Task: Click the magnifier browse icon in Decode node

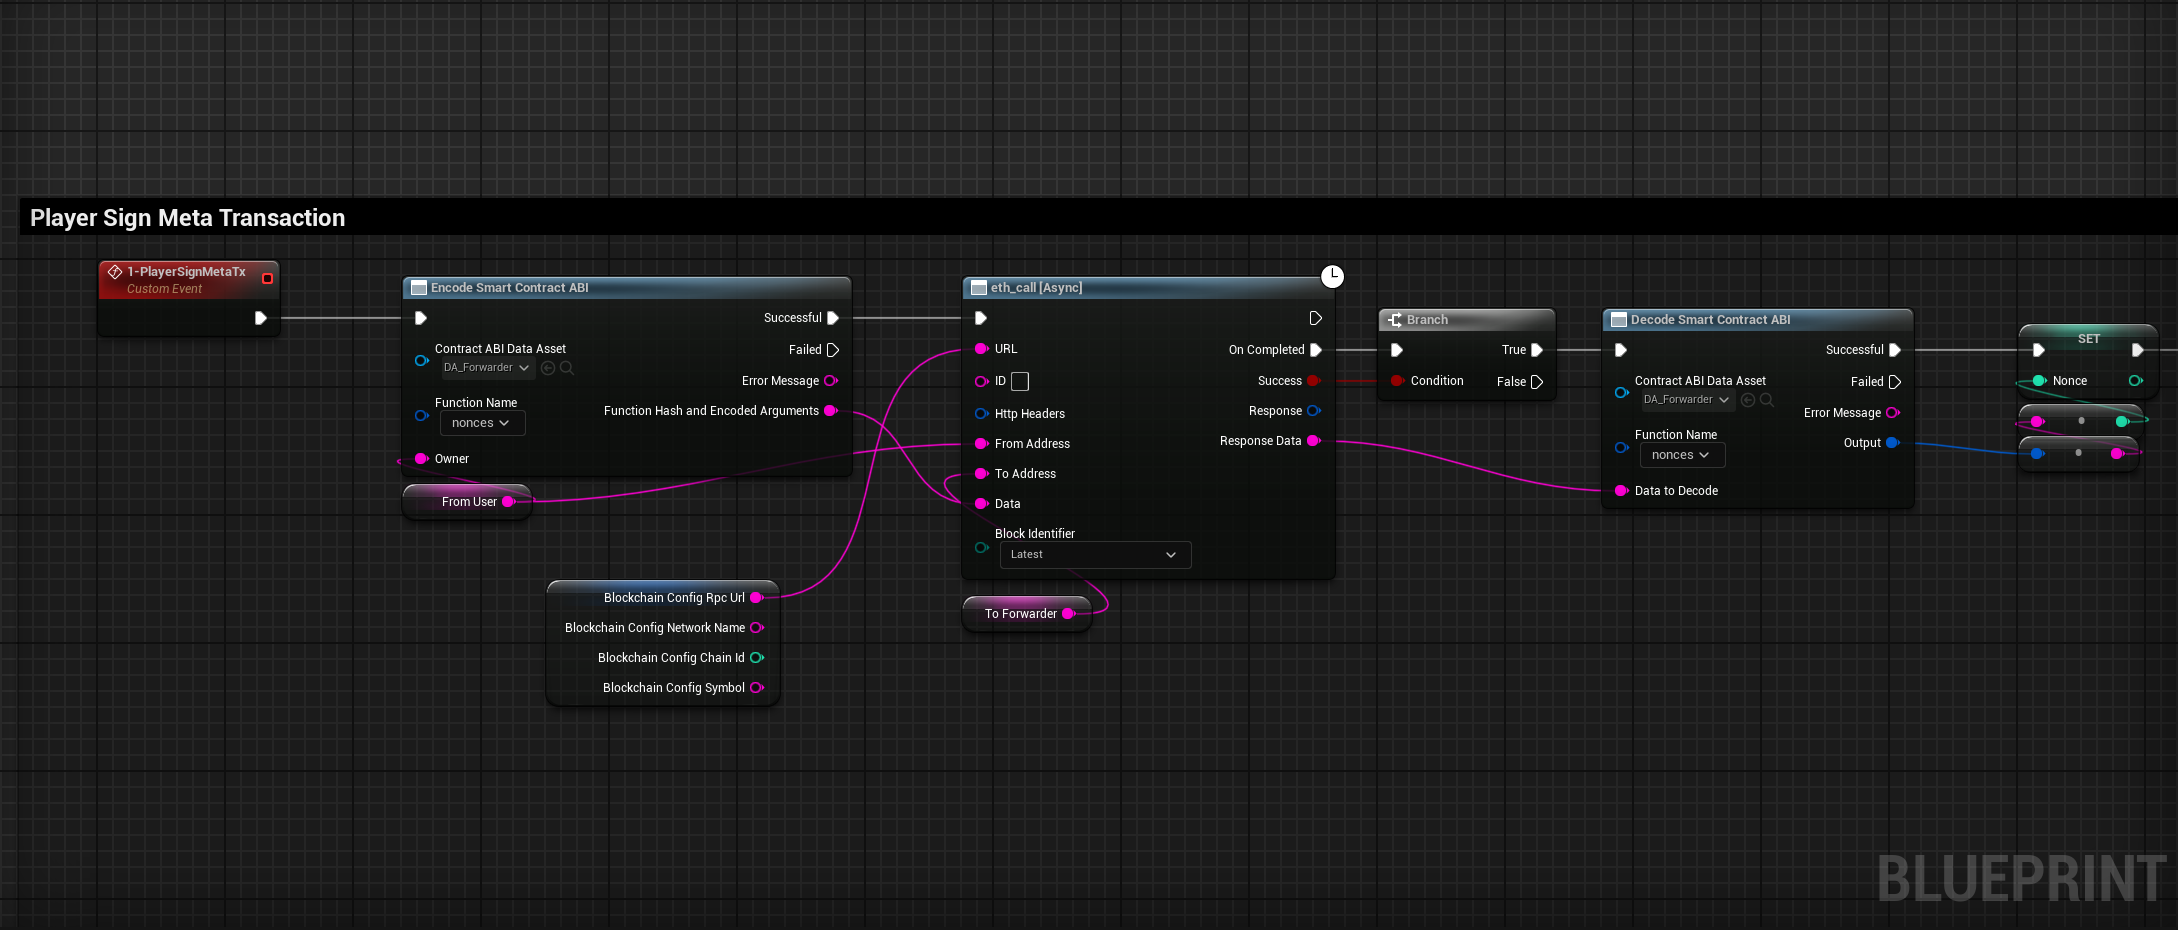Action: tap(1767, 400)
